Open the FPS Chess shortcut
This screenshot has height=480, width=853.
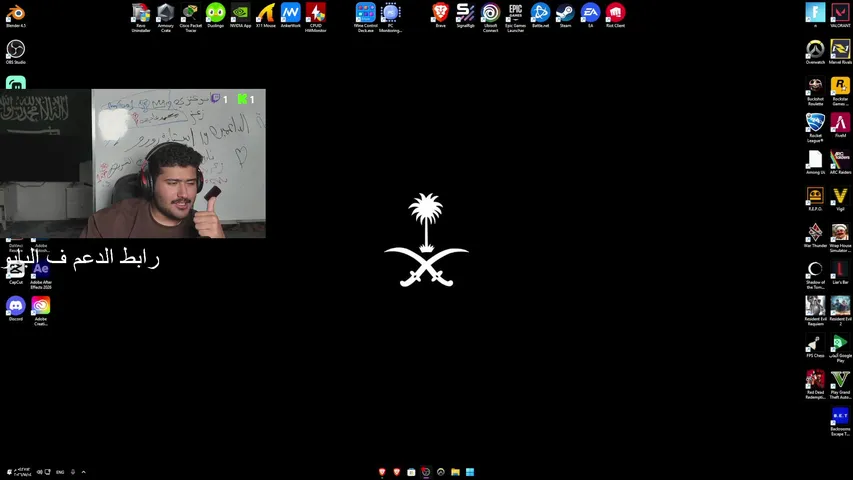pyautogui.click(x=815, y=346)
